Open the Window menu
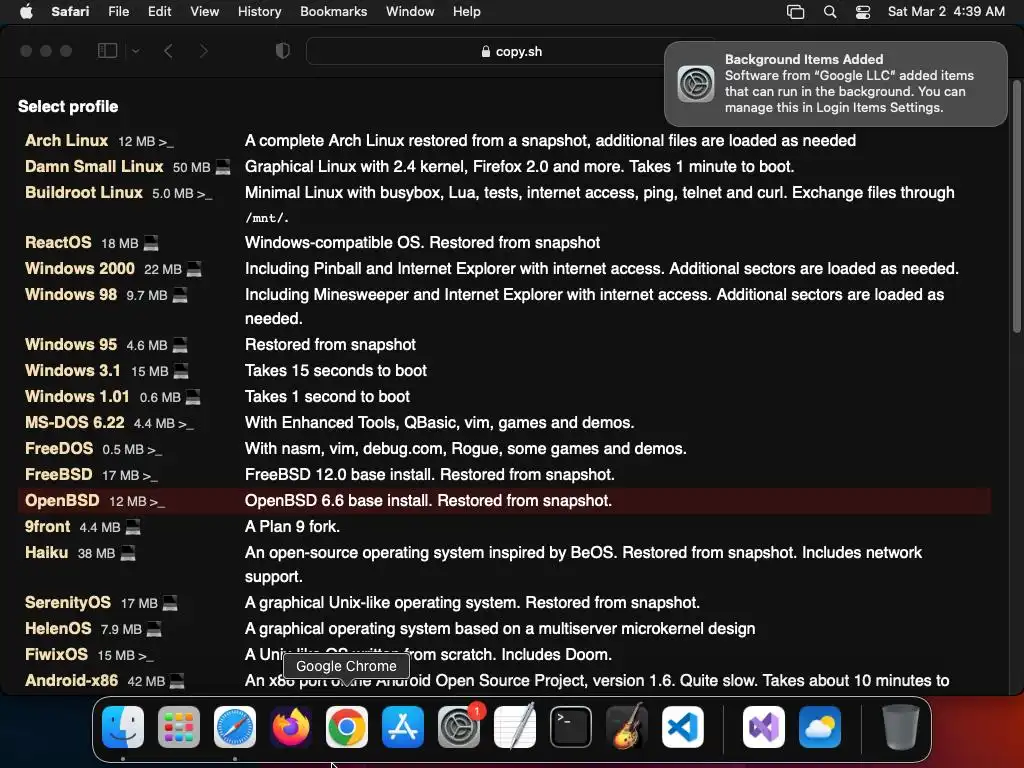 point(409,11)
